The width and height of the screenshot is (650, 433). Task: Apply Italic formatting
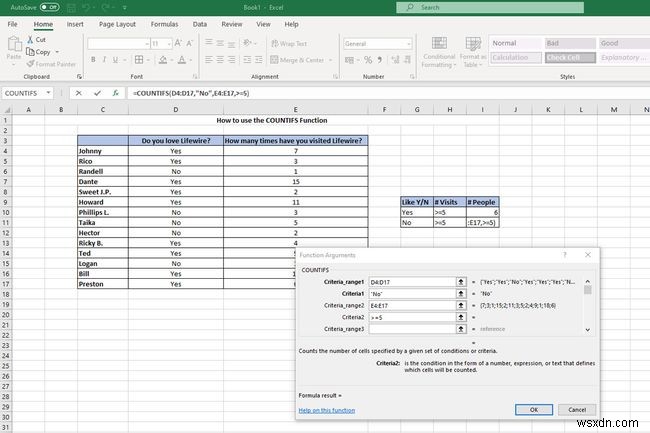(x=104, y=60)
